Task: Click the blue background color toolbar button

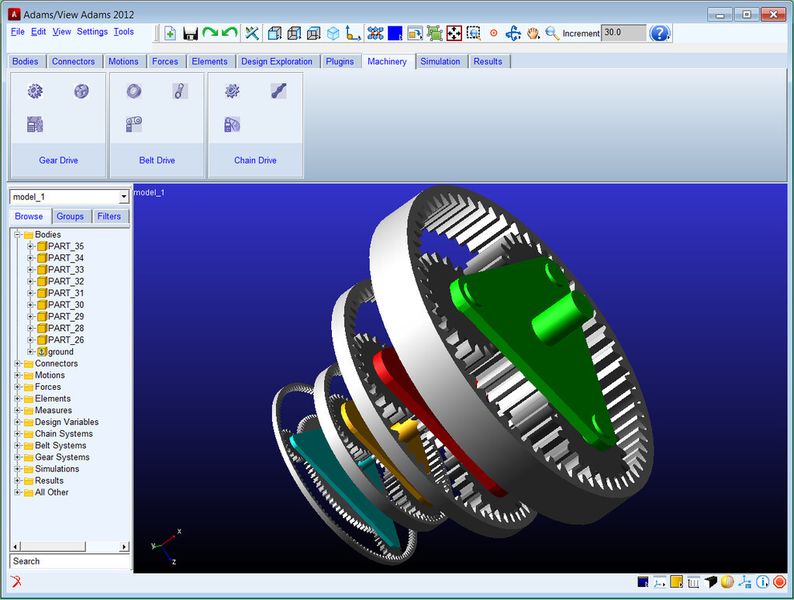Action: 395,33
